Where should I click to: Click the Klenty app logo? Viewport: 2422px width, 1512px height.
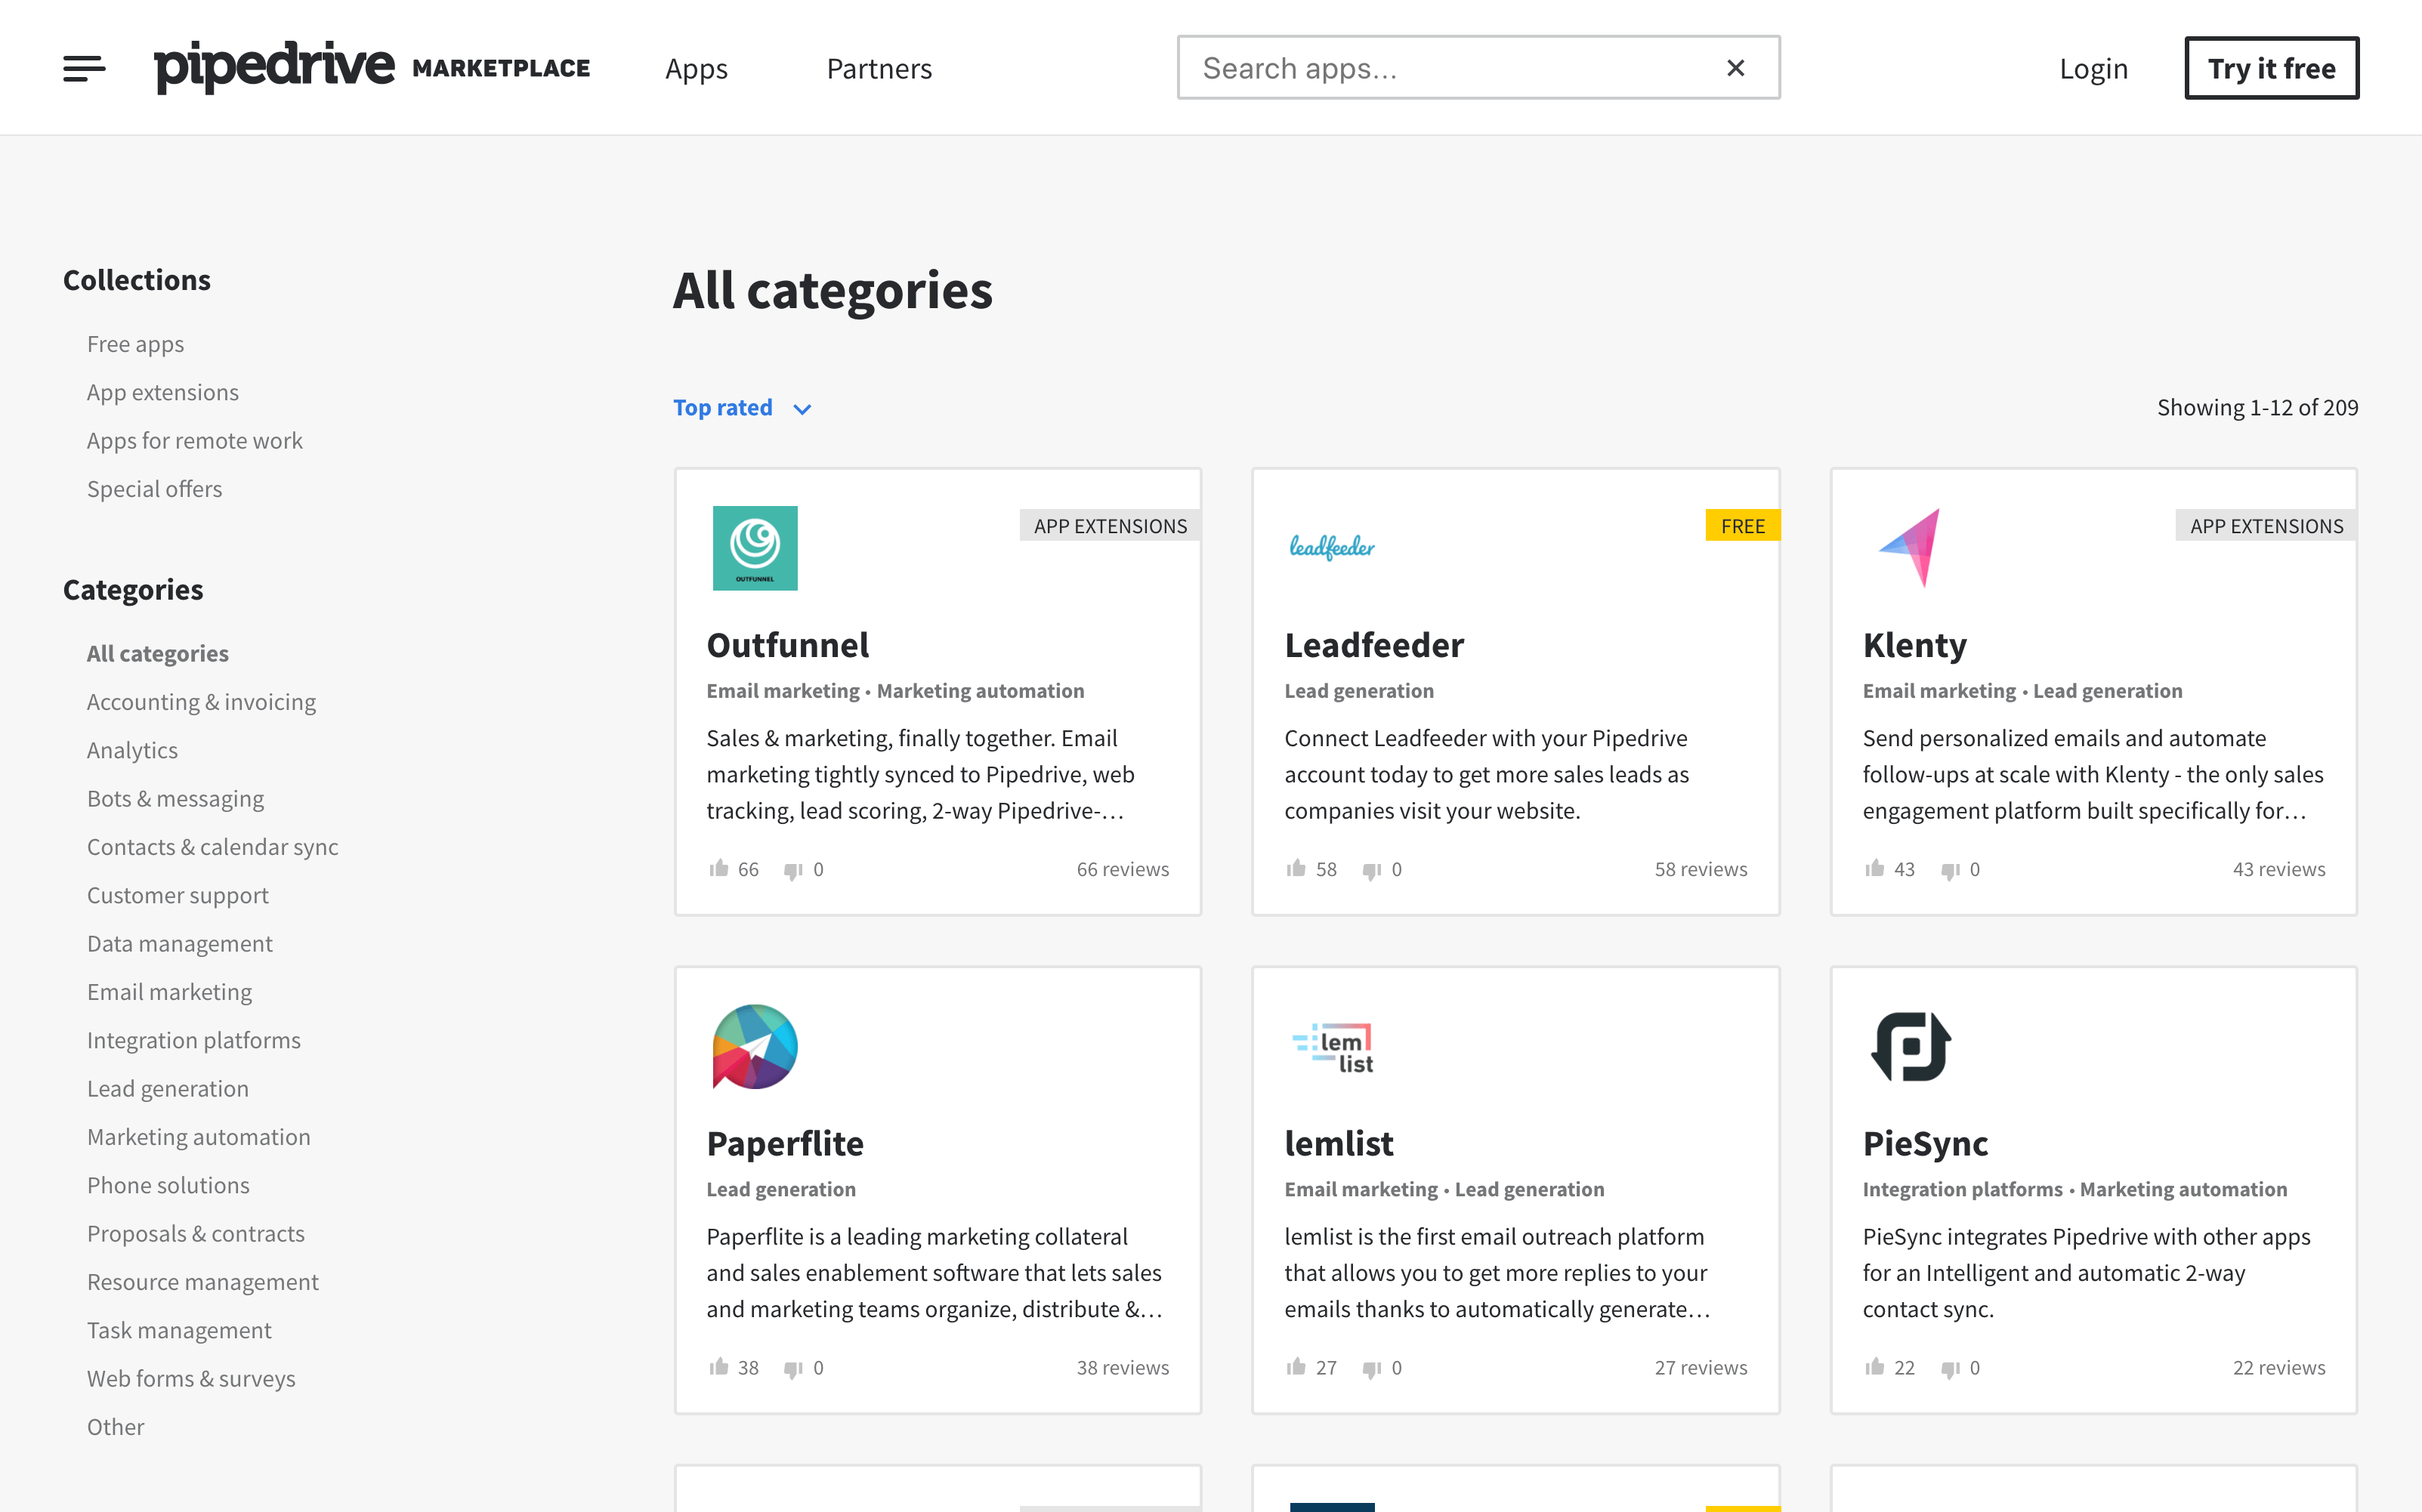[x=1910, y=547]
